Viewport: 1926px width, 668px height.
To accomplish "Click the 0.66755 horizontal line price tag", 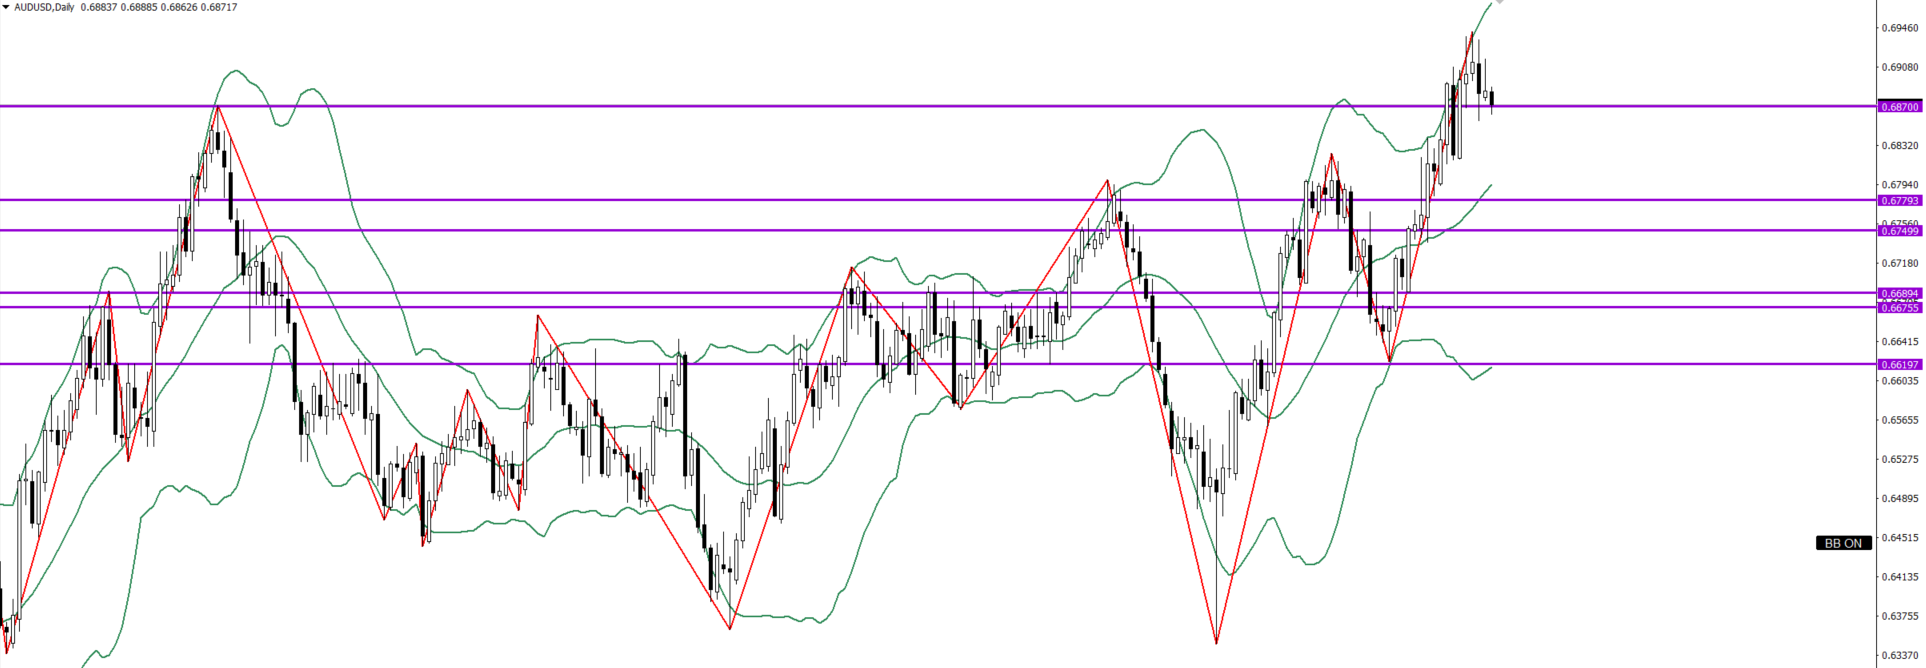I will pos(1899,308).
